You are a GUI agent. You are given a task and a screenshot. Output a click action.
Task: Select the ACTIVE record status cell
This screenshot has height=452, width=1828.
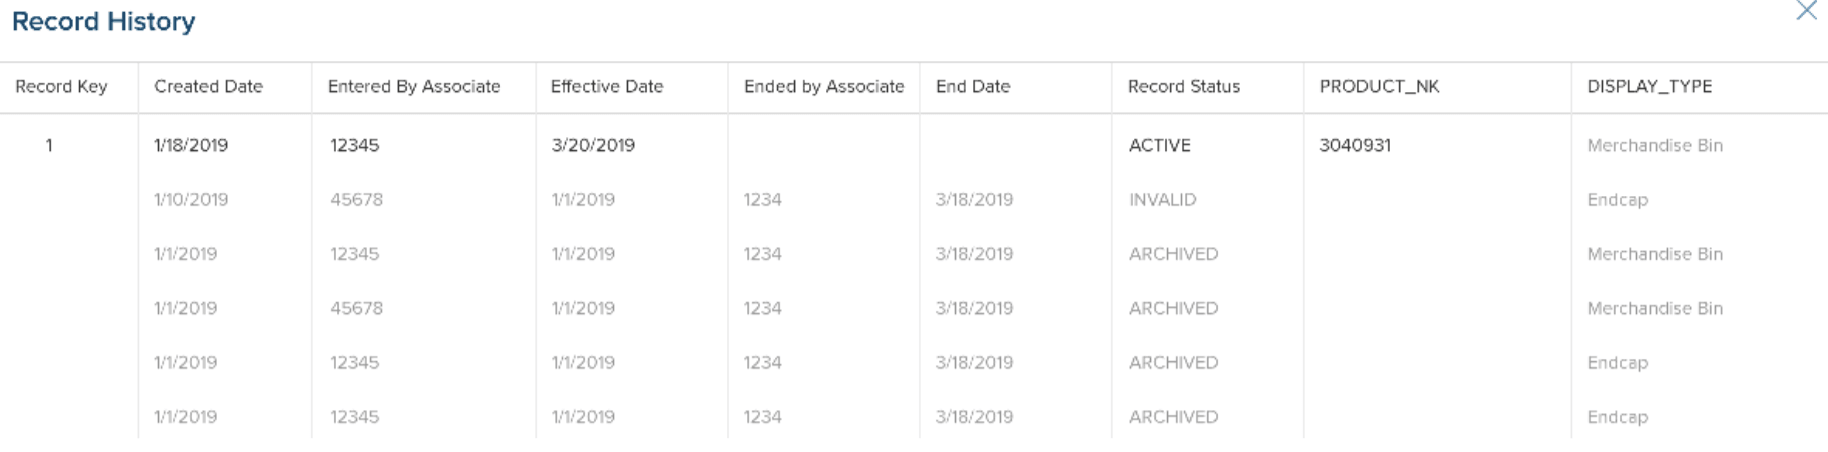click(x=1160, y=146)
